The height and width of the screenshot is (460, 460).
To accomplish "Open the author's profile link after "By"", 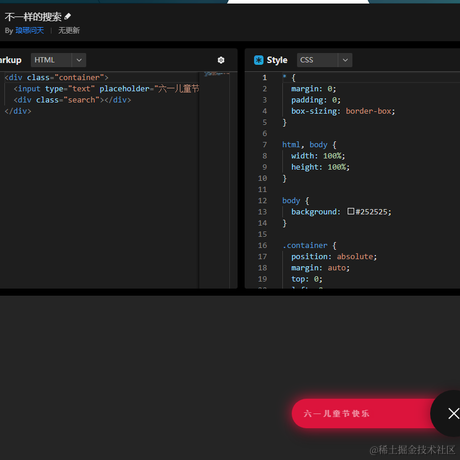I will point(30,31).
